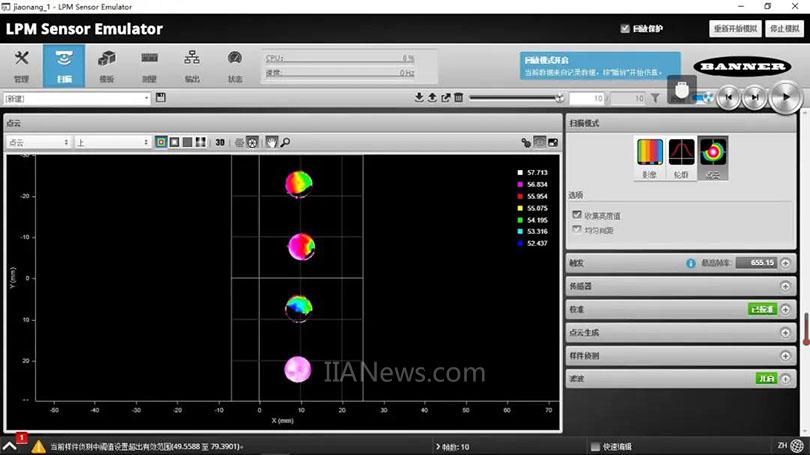This screenshot has width=810, height=455.
Task: Open the 管理 (Manage) tools tab
Action: click(x=21, y=65)
